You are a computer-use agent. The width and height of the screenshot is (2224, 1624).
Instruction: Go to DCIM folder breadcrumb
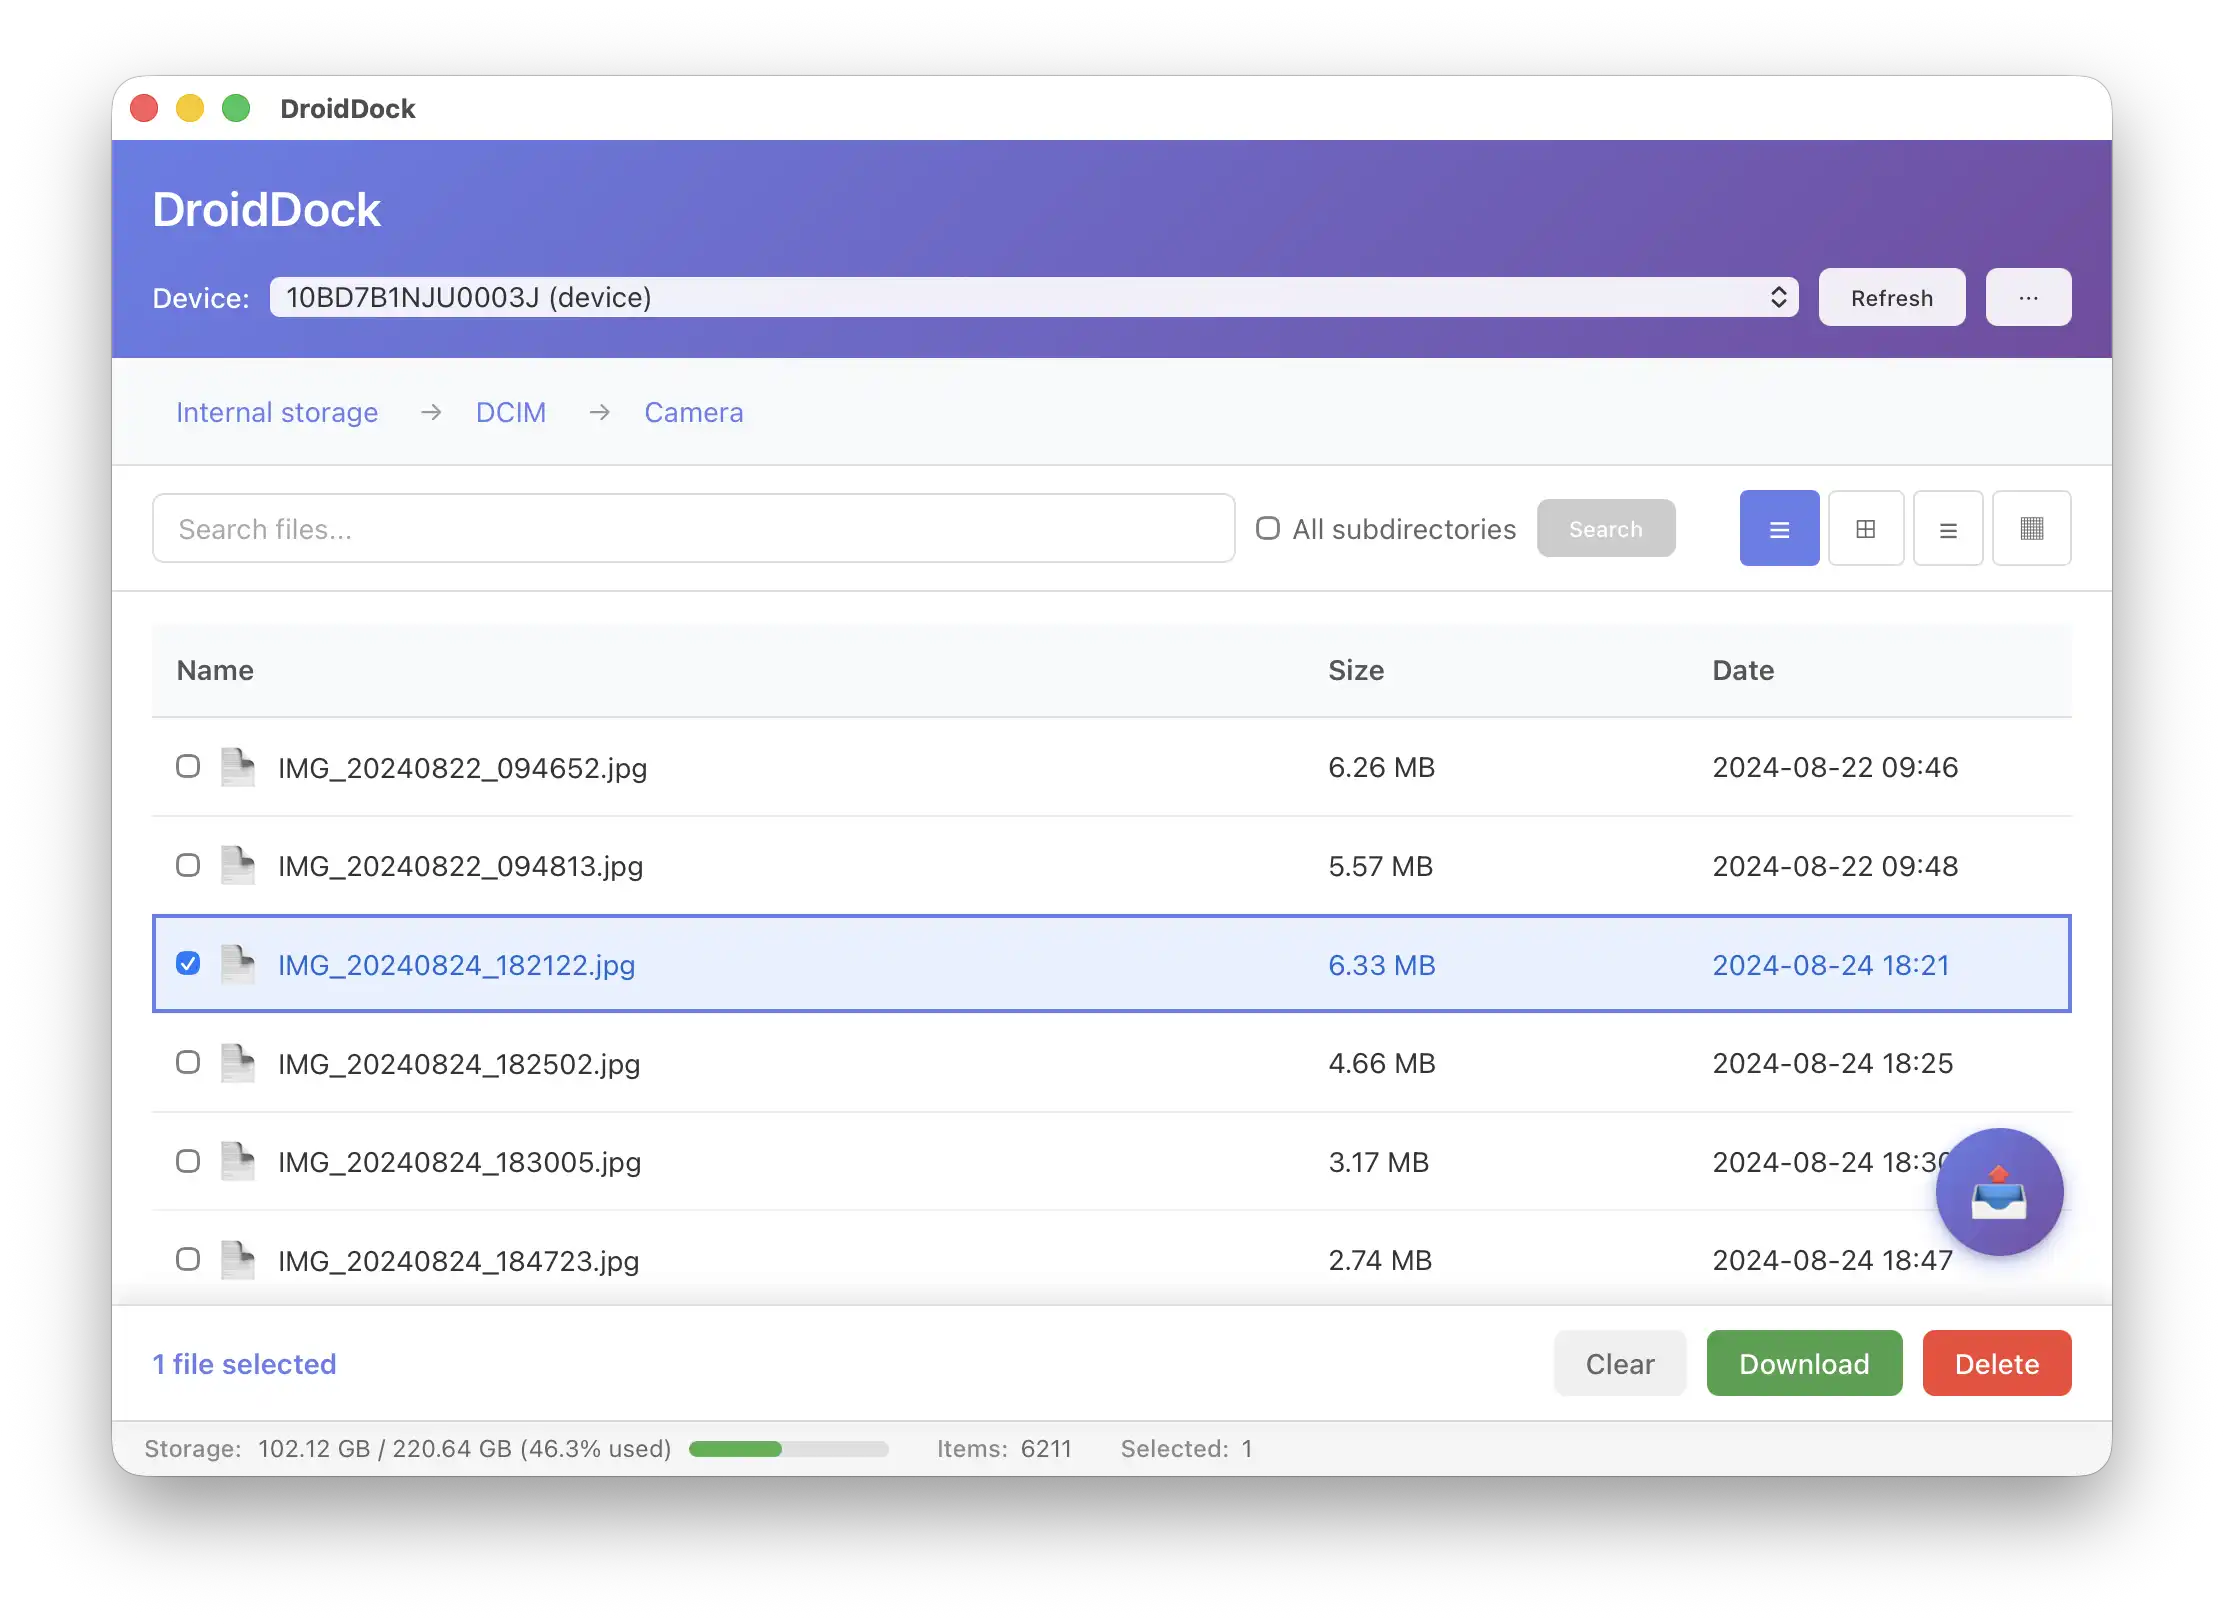[510, 413]
